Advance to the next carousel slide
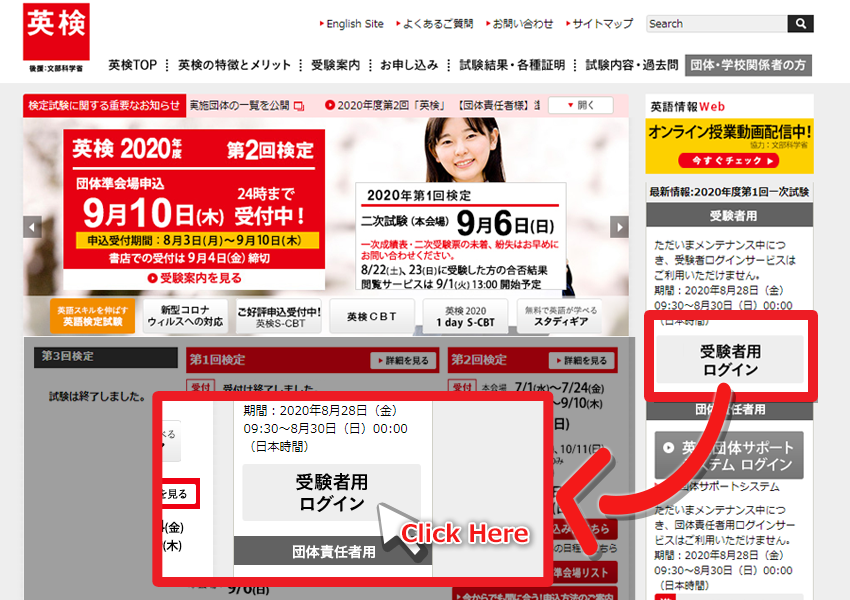 click(620, 227)
